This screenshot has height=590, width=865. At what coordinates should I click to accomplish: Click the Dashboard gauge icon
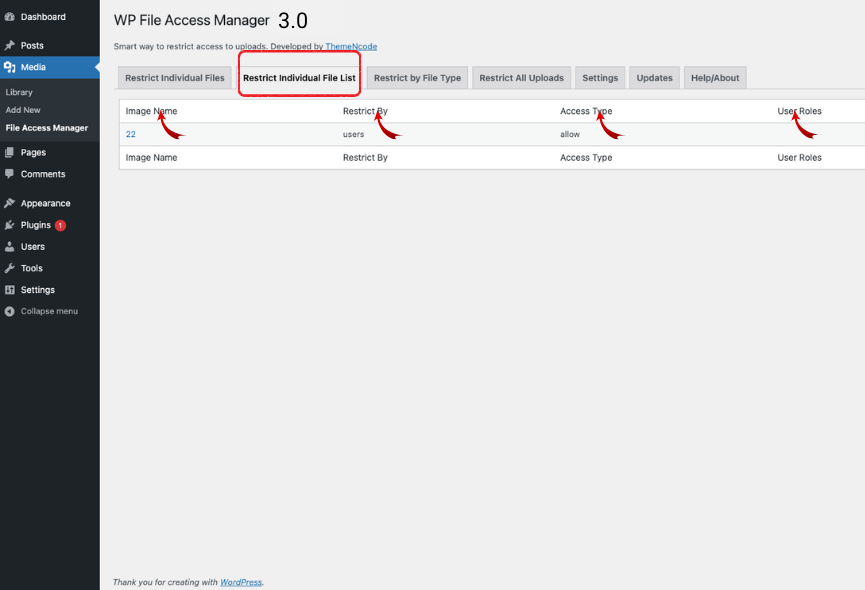9,17
